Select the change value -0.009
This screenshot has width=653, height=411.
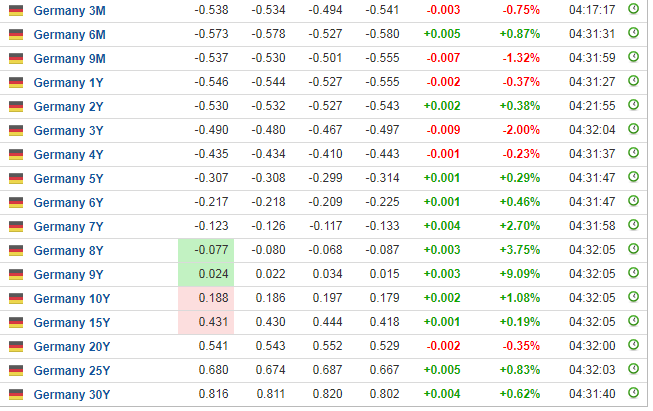coord(443,130)
